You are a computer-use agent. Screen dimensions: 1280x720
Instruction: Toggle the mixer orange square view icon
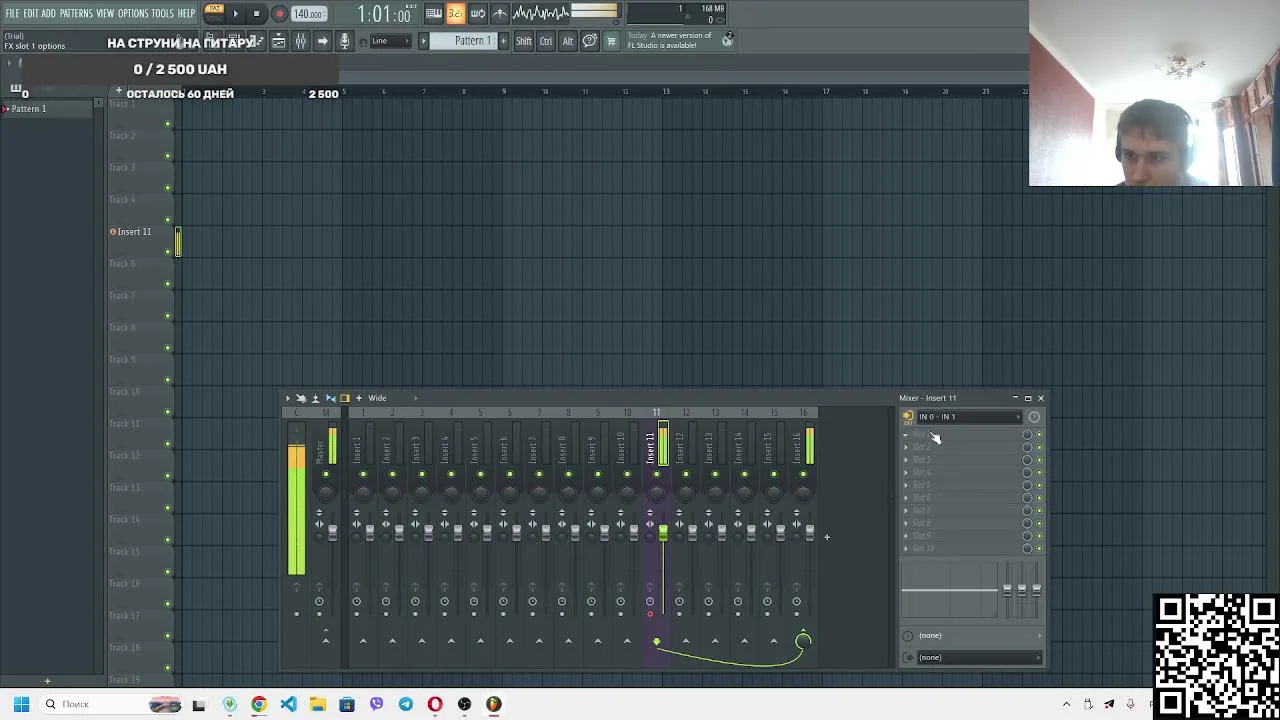[345, 398]
